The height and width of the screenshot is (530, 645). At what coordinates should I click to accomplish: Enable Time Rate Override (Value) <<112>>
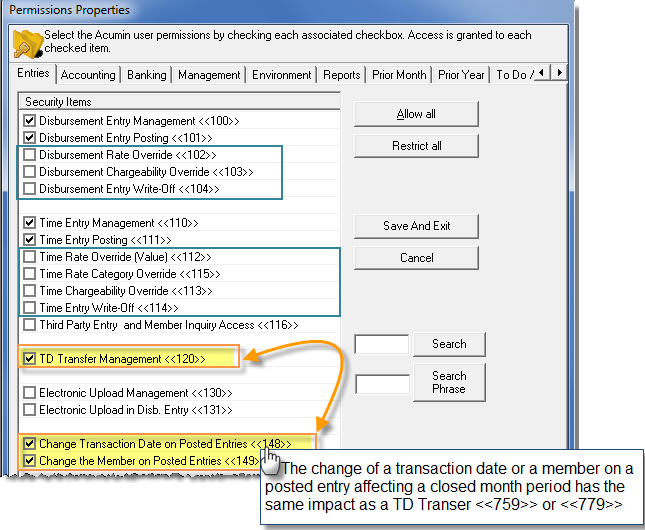(x=29, y=257)
